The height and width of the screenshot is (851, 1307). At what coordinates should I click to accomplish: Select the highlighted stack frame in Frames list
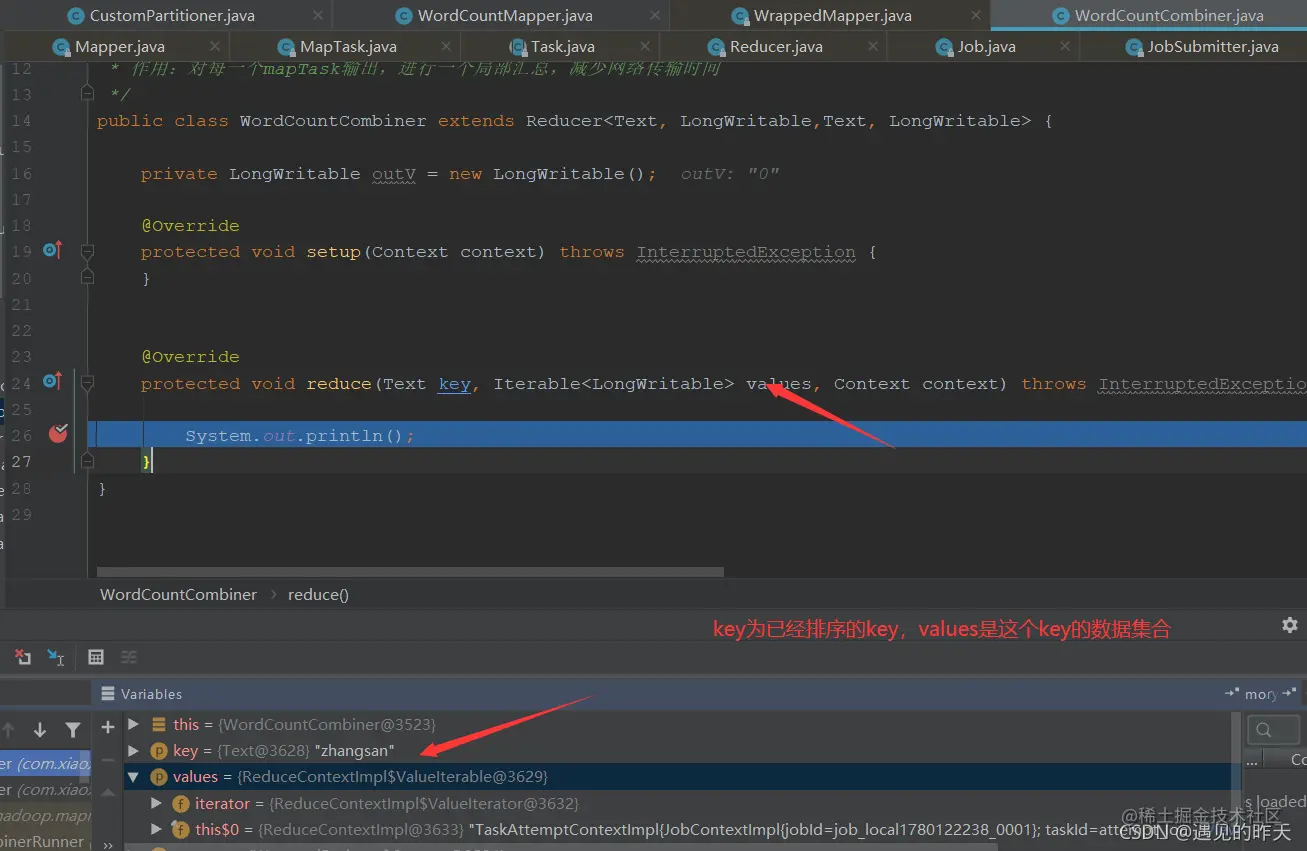pos(45,763)
